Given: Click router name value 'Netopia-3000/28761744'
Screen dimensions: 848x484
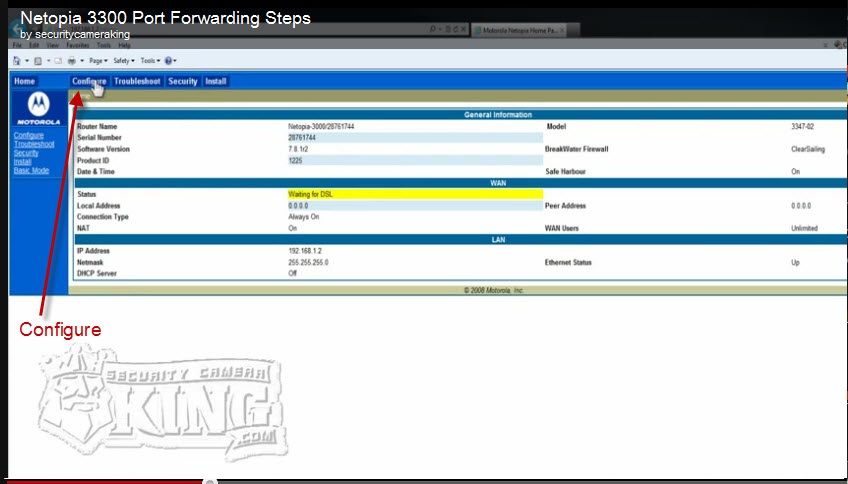Looking at the screenshot, I should point(321,127).
